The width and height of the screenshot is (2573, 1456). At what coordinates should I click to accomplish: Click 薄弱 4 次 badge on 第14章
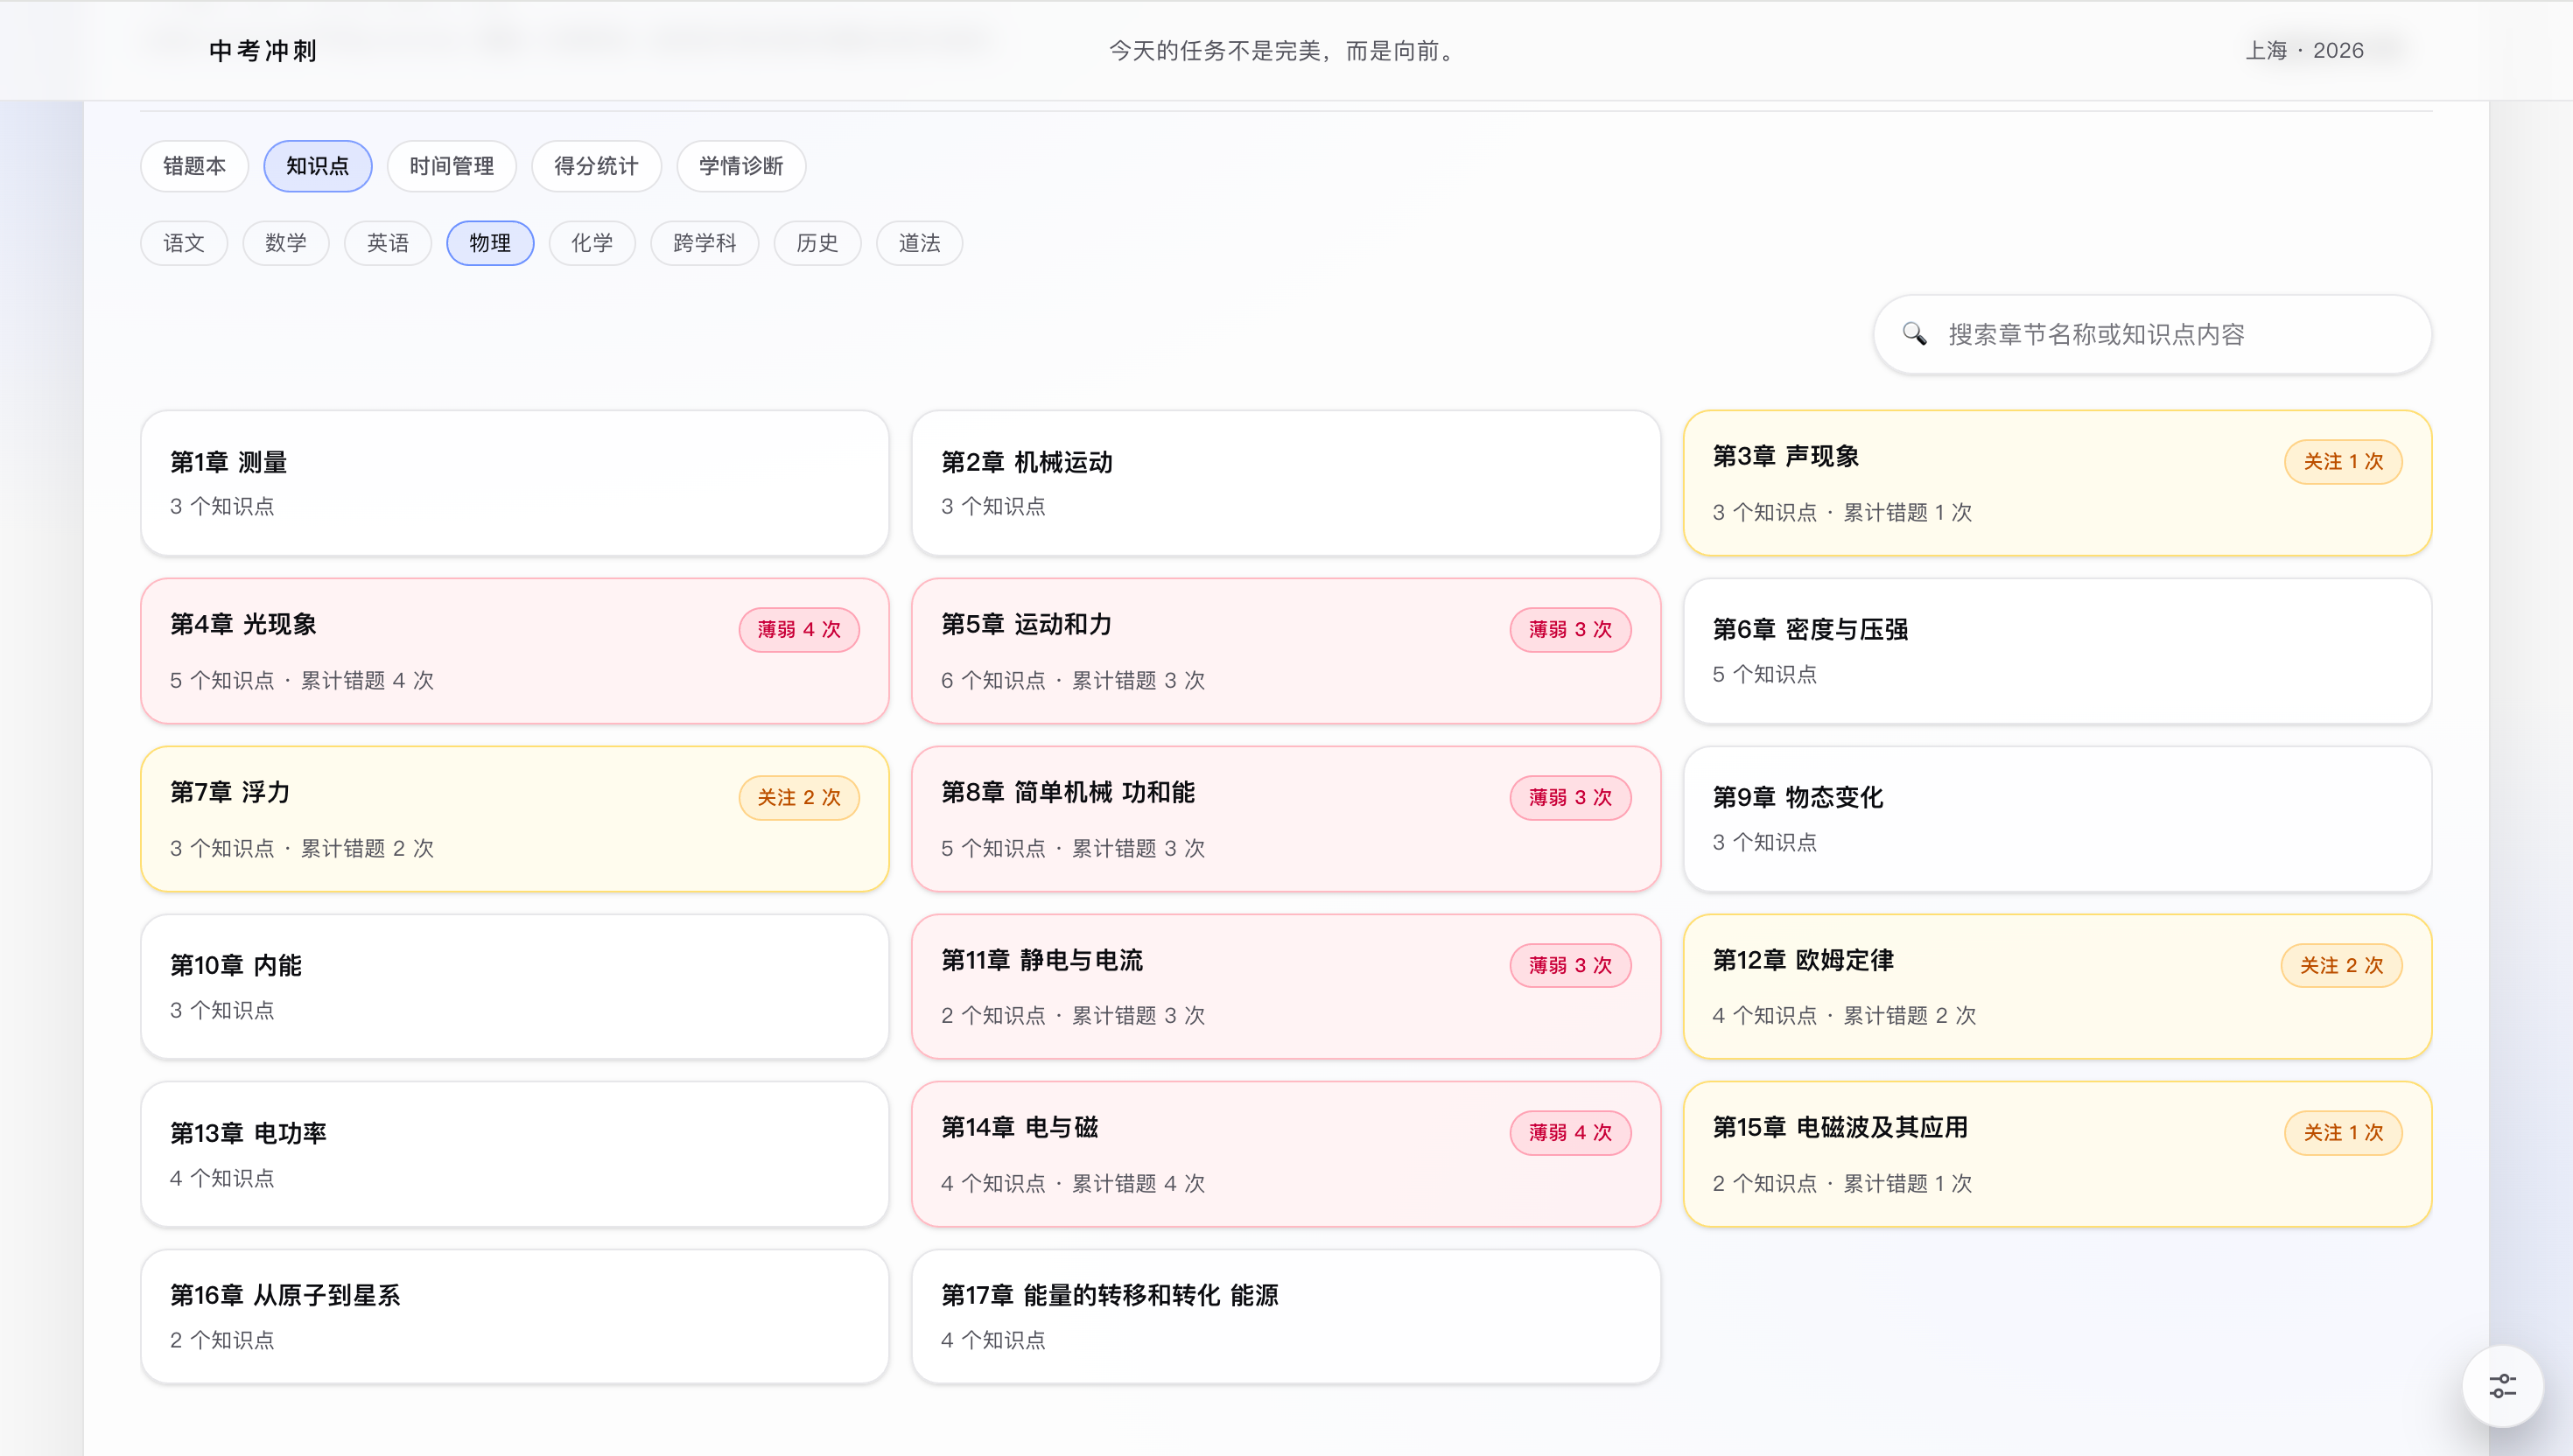click(x=1570, y=1133)
